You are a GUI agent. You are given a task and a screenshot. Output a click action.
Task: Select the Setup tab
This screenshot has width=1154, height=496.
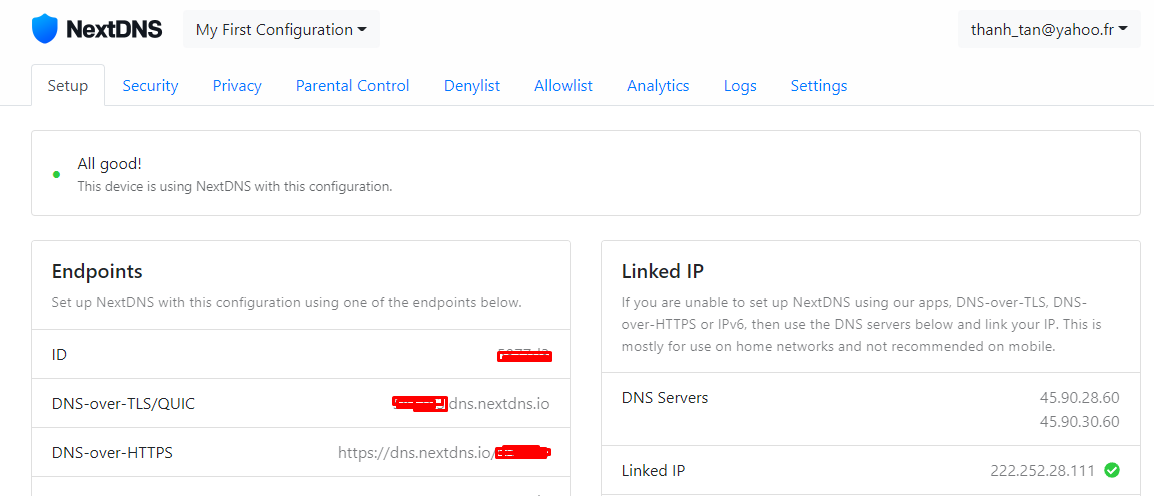click(68, 85)
